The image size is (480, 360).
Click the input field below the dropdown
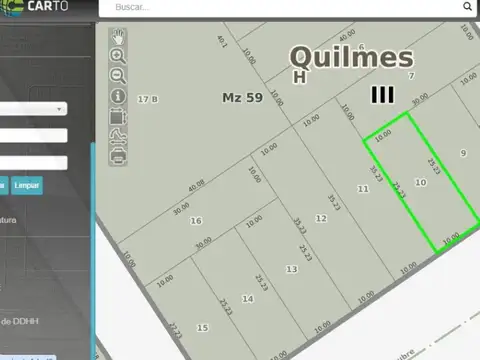click(x=33, y=136)
